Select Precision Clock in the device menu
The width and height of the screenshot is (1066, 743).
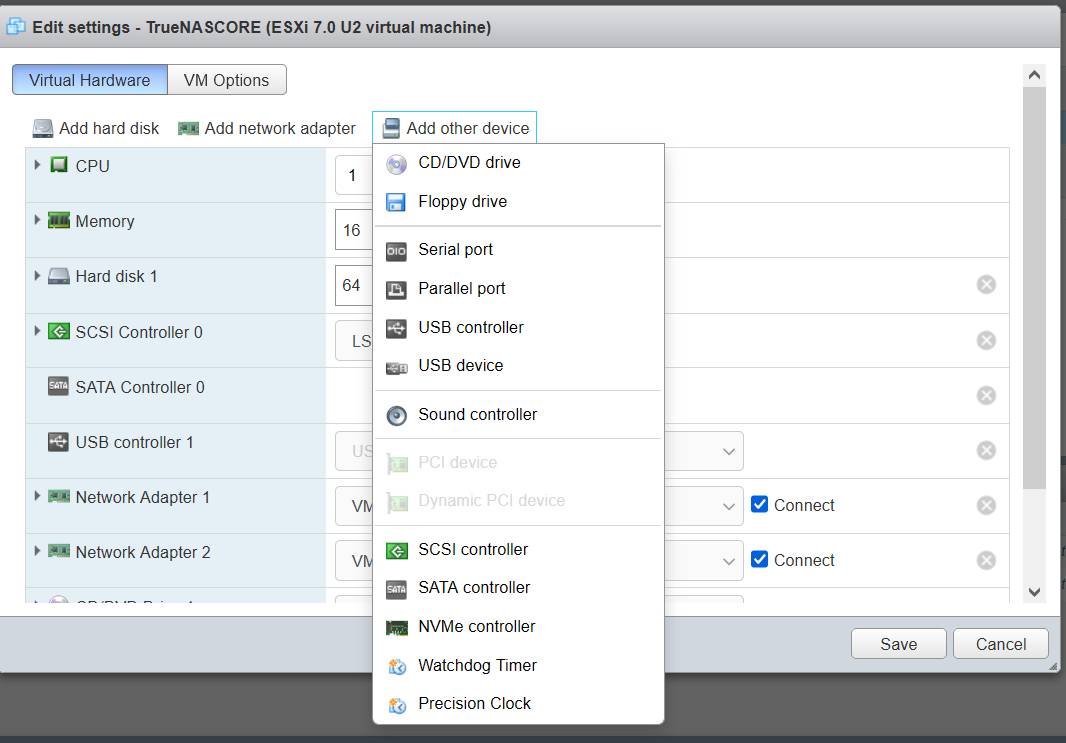tap(518, 704)
